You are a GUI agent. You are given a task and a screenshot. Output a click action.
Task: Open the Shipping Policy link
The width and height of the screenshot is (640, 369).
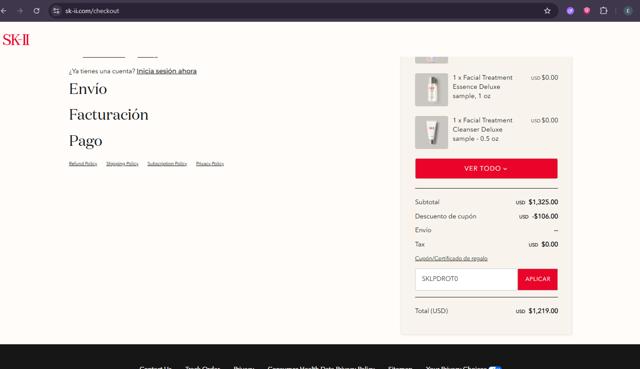click(x=122, y=164)
